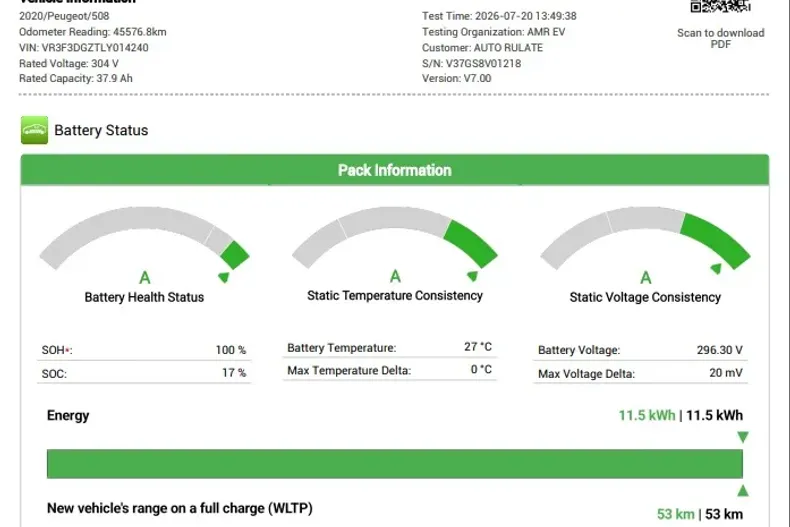790x527 pixels.
Task: Click the 'Static Temperature Consistency' caption
Action: point(395,296)
